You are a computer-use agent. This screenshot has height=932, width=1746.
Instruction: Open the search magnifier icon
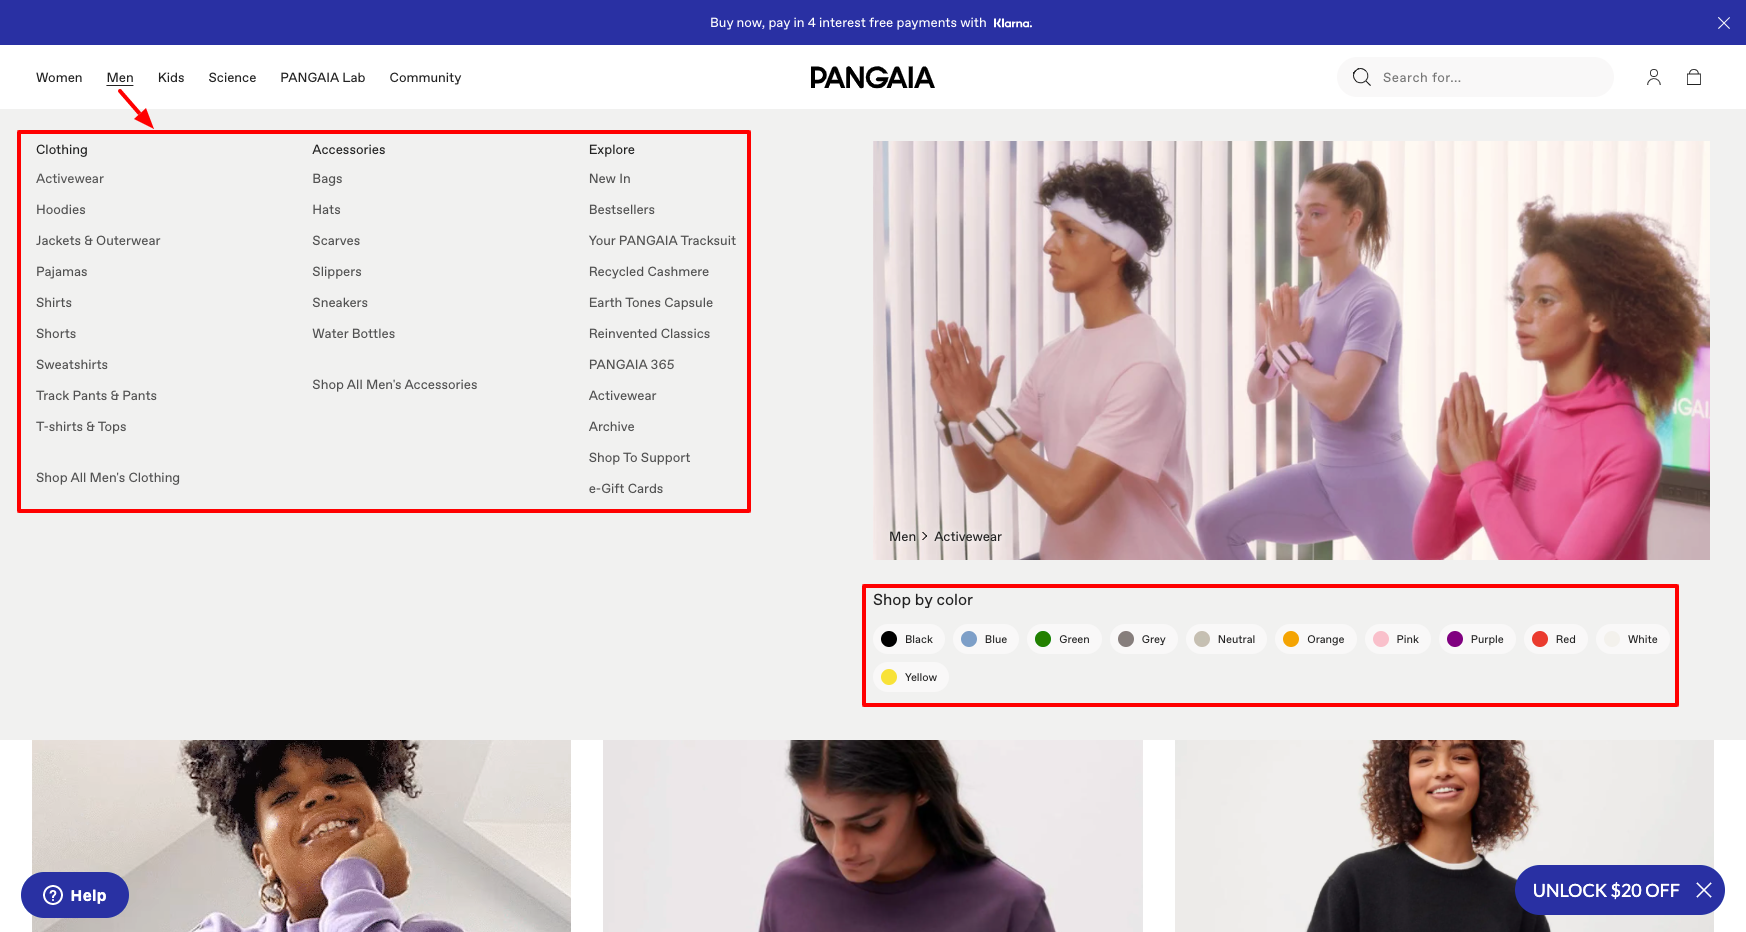pos(1361,77)
